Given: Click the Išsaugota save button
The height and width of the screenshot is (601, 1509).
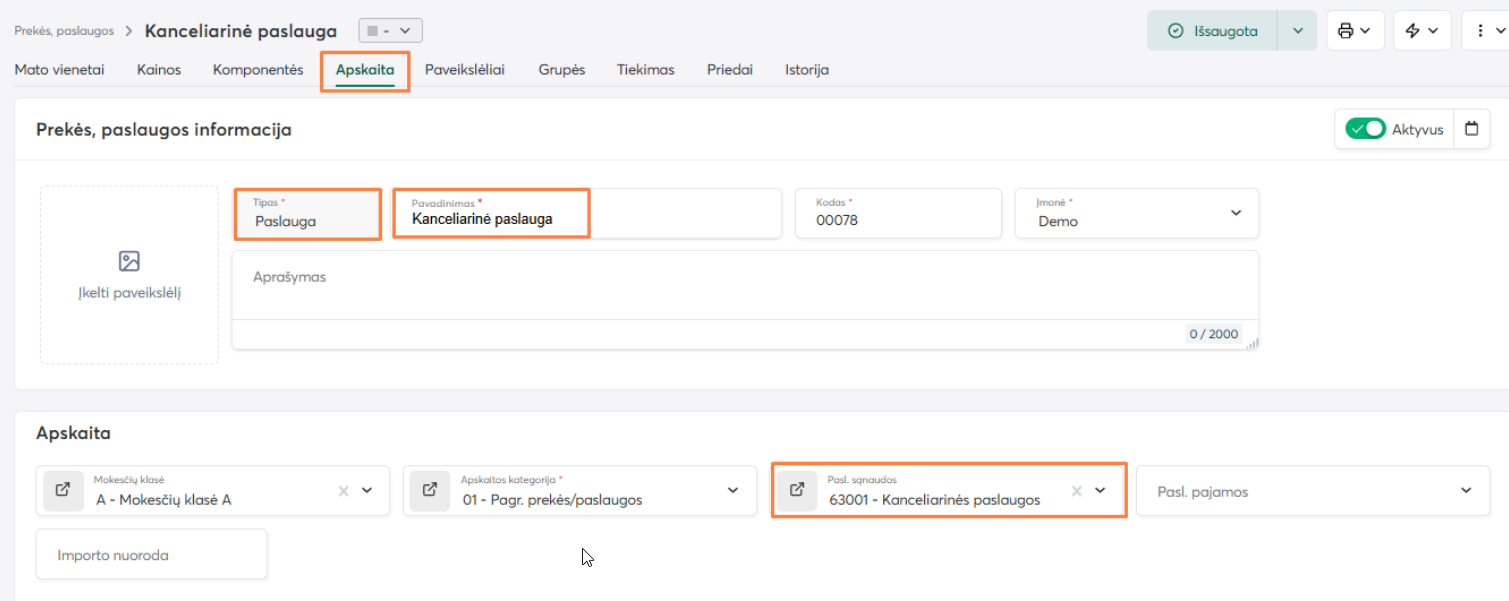Looking at the screenshot, I should click(1213, 31).
